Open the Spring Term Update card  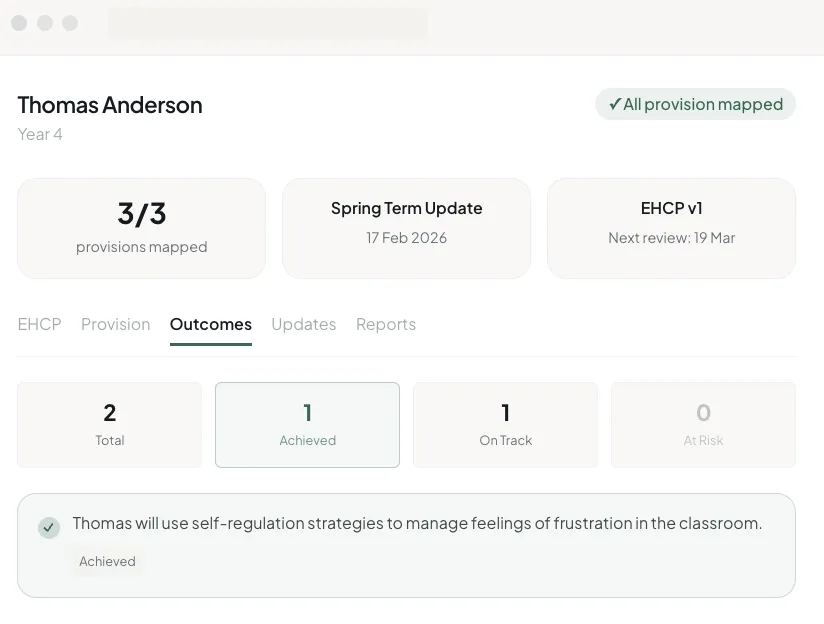(x=406, y=228)
